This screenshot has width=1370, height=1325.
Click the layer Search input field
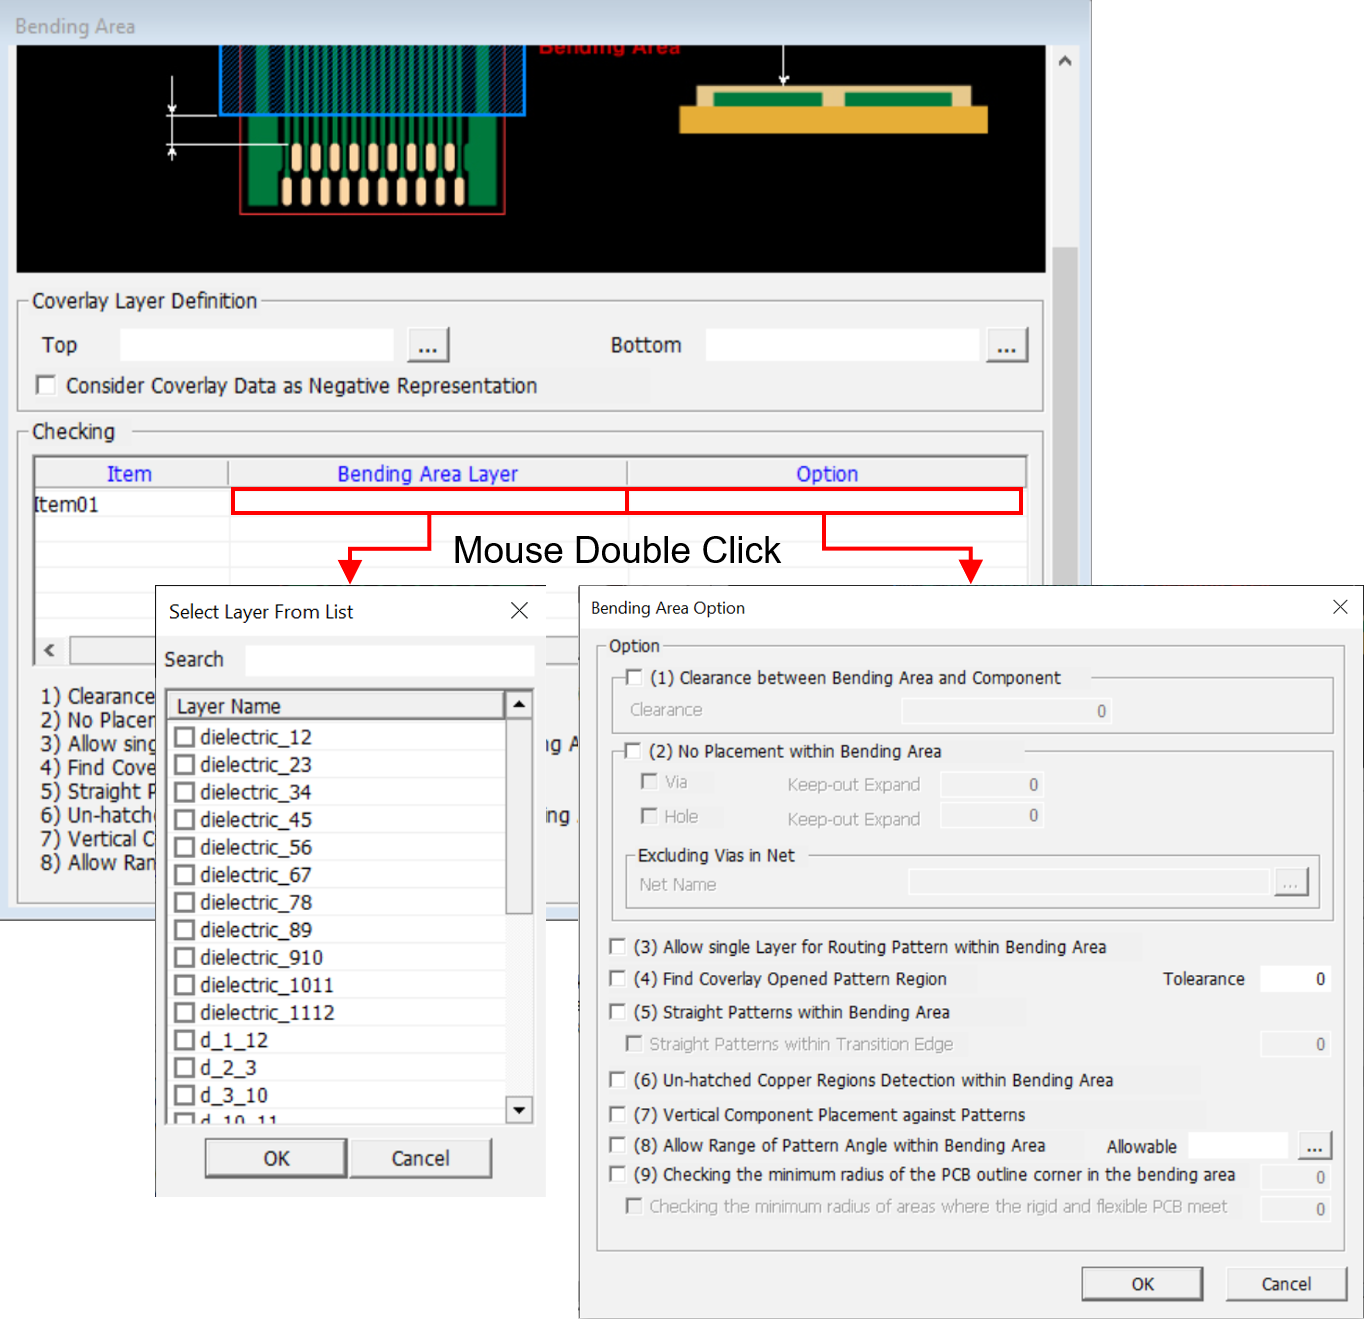(x=389, y=660)
